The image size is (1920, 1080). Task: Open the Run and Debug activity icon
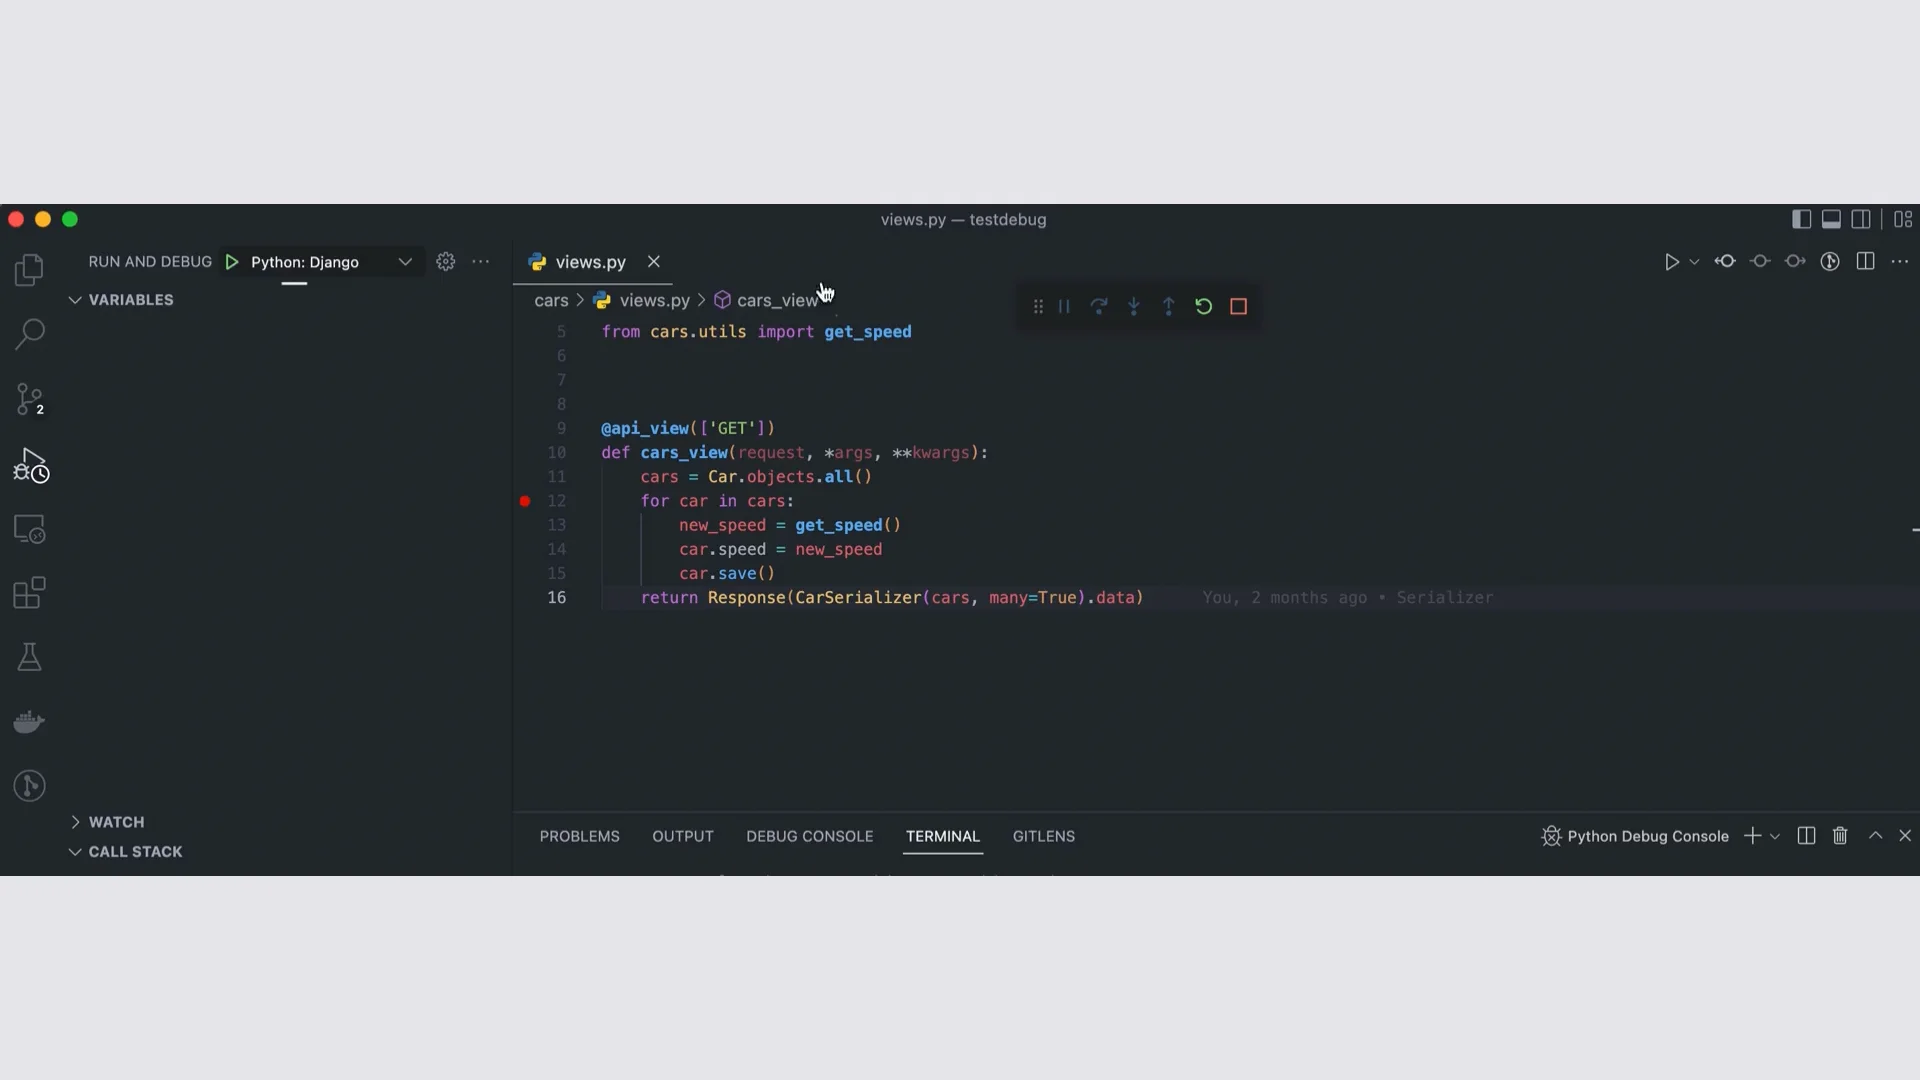coord(31,465)
